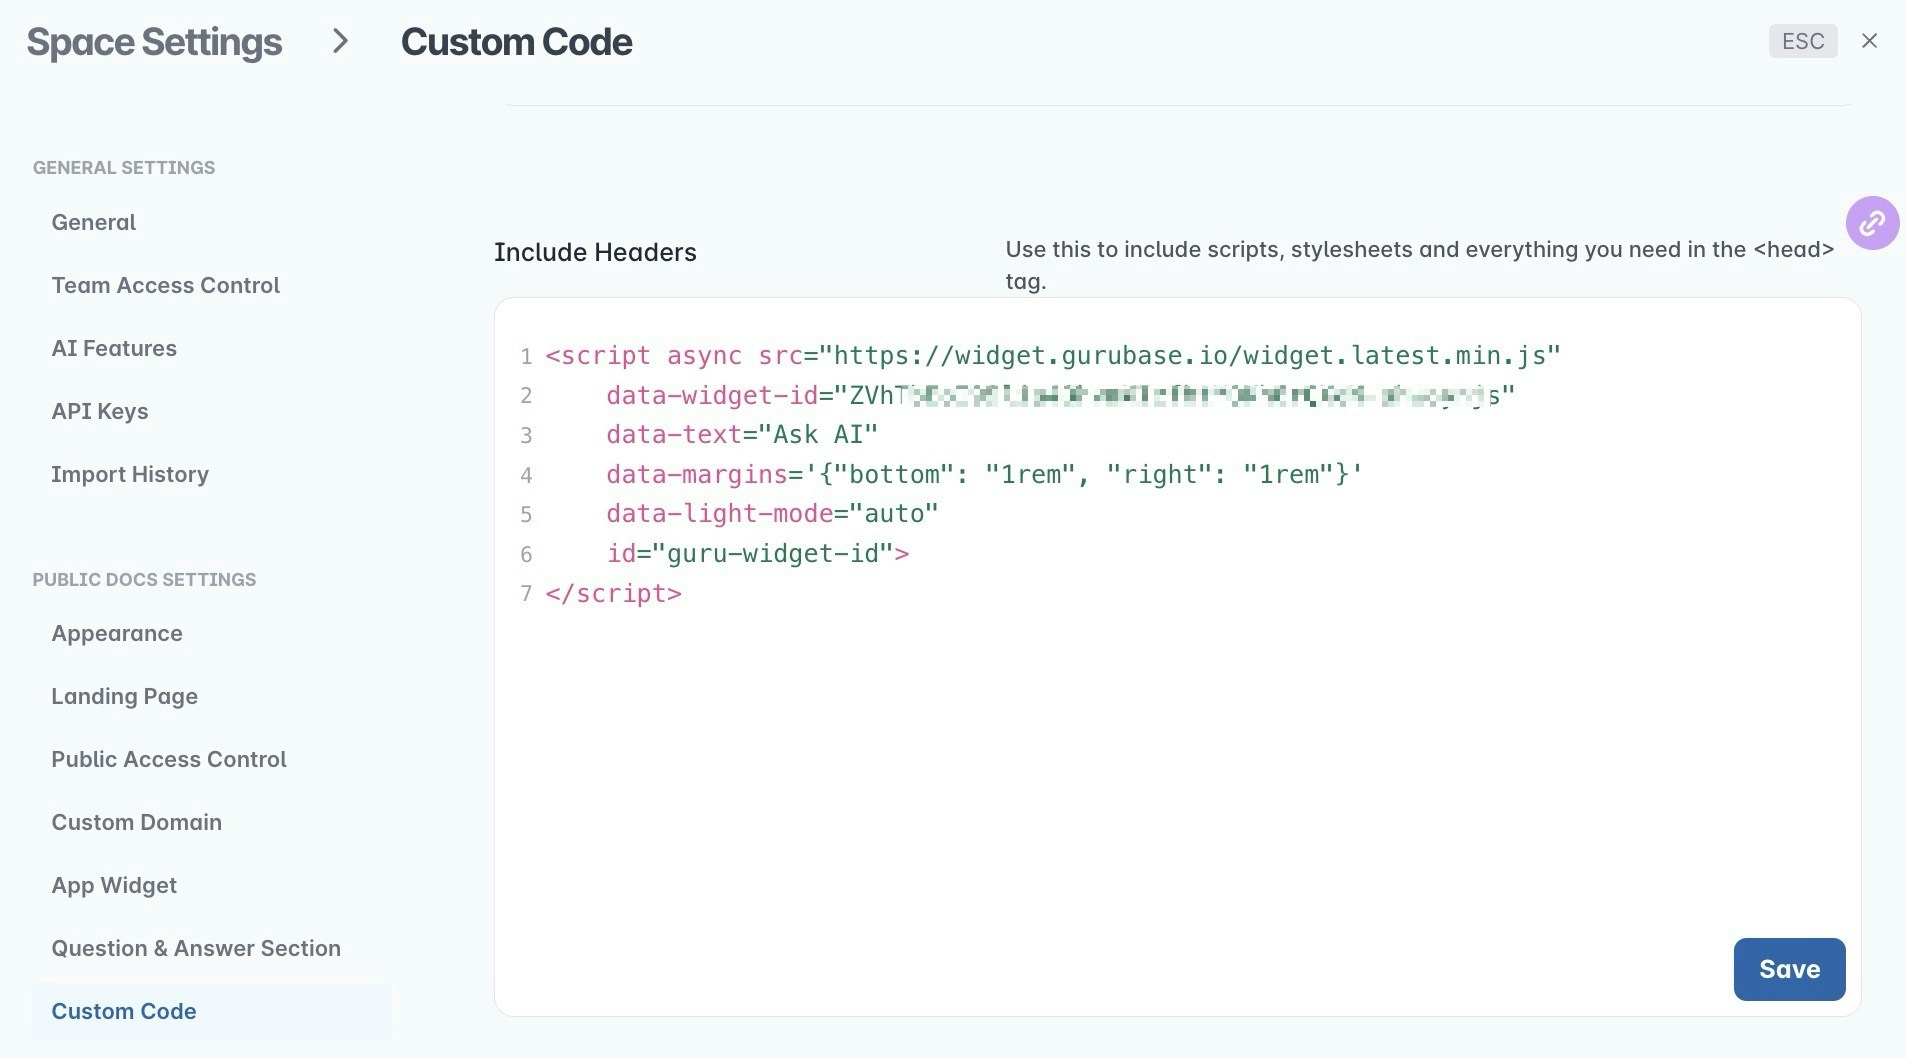The height and width of the screenshot is (1058, 1906).
Task: Click into the Include Headers code editor
Action: (x=1177, y=657)
